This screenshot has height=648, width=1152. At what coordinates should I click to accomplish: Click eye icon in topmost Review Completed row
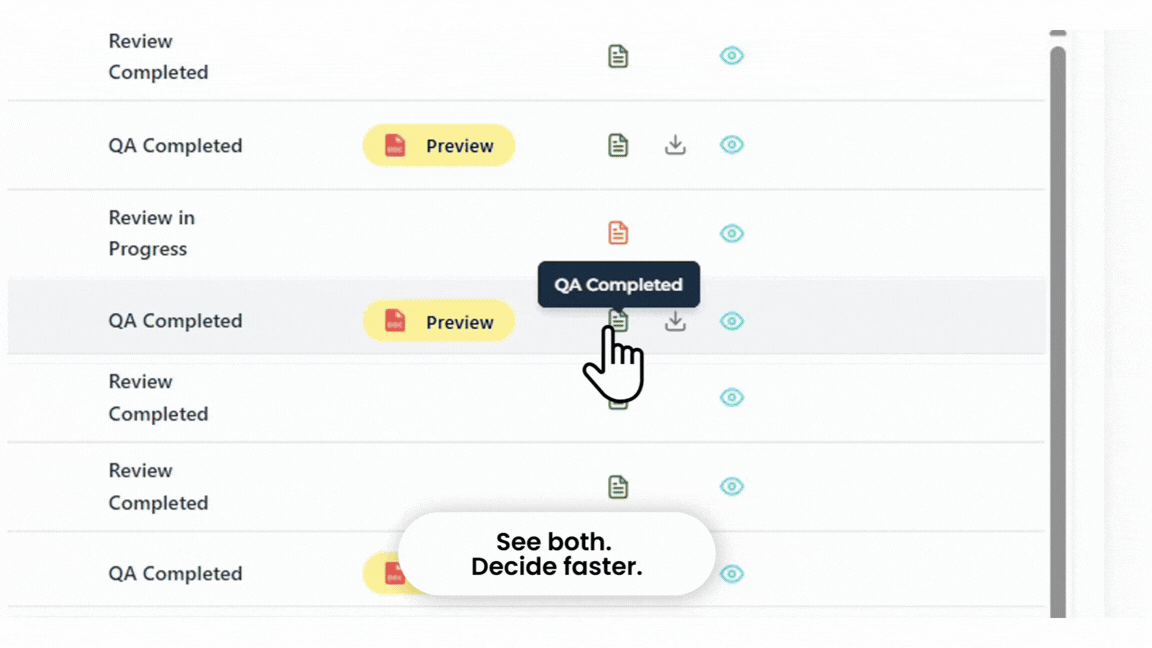coord(732,56)
